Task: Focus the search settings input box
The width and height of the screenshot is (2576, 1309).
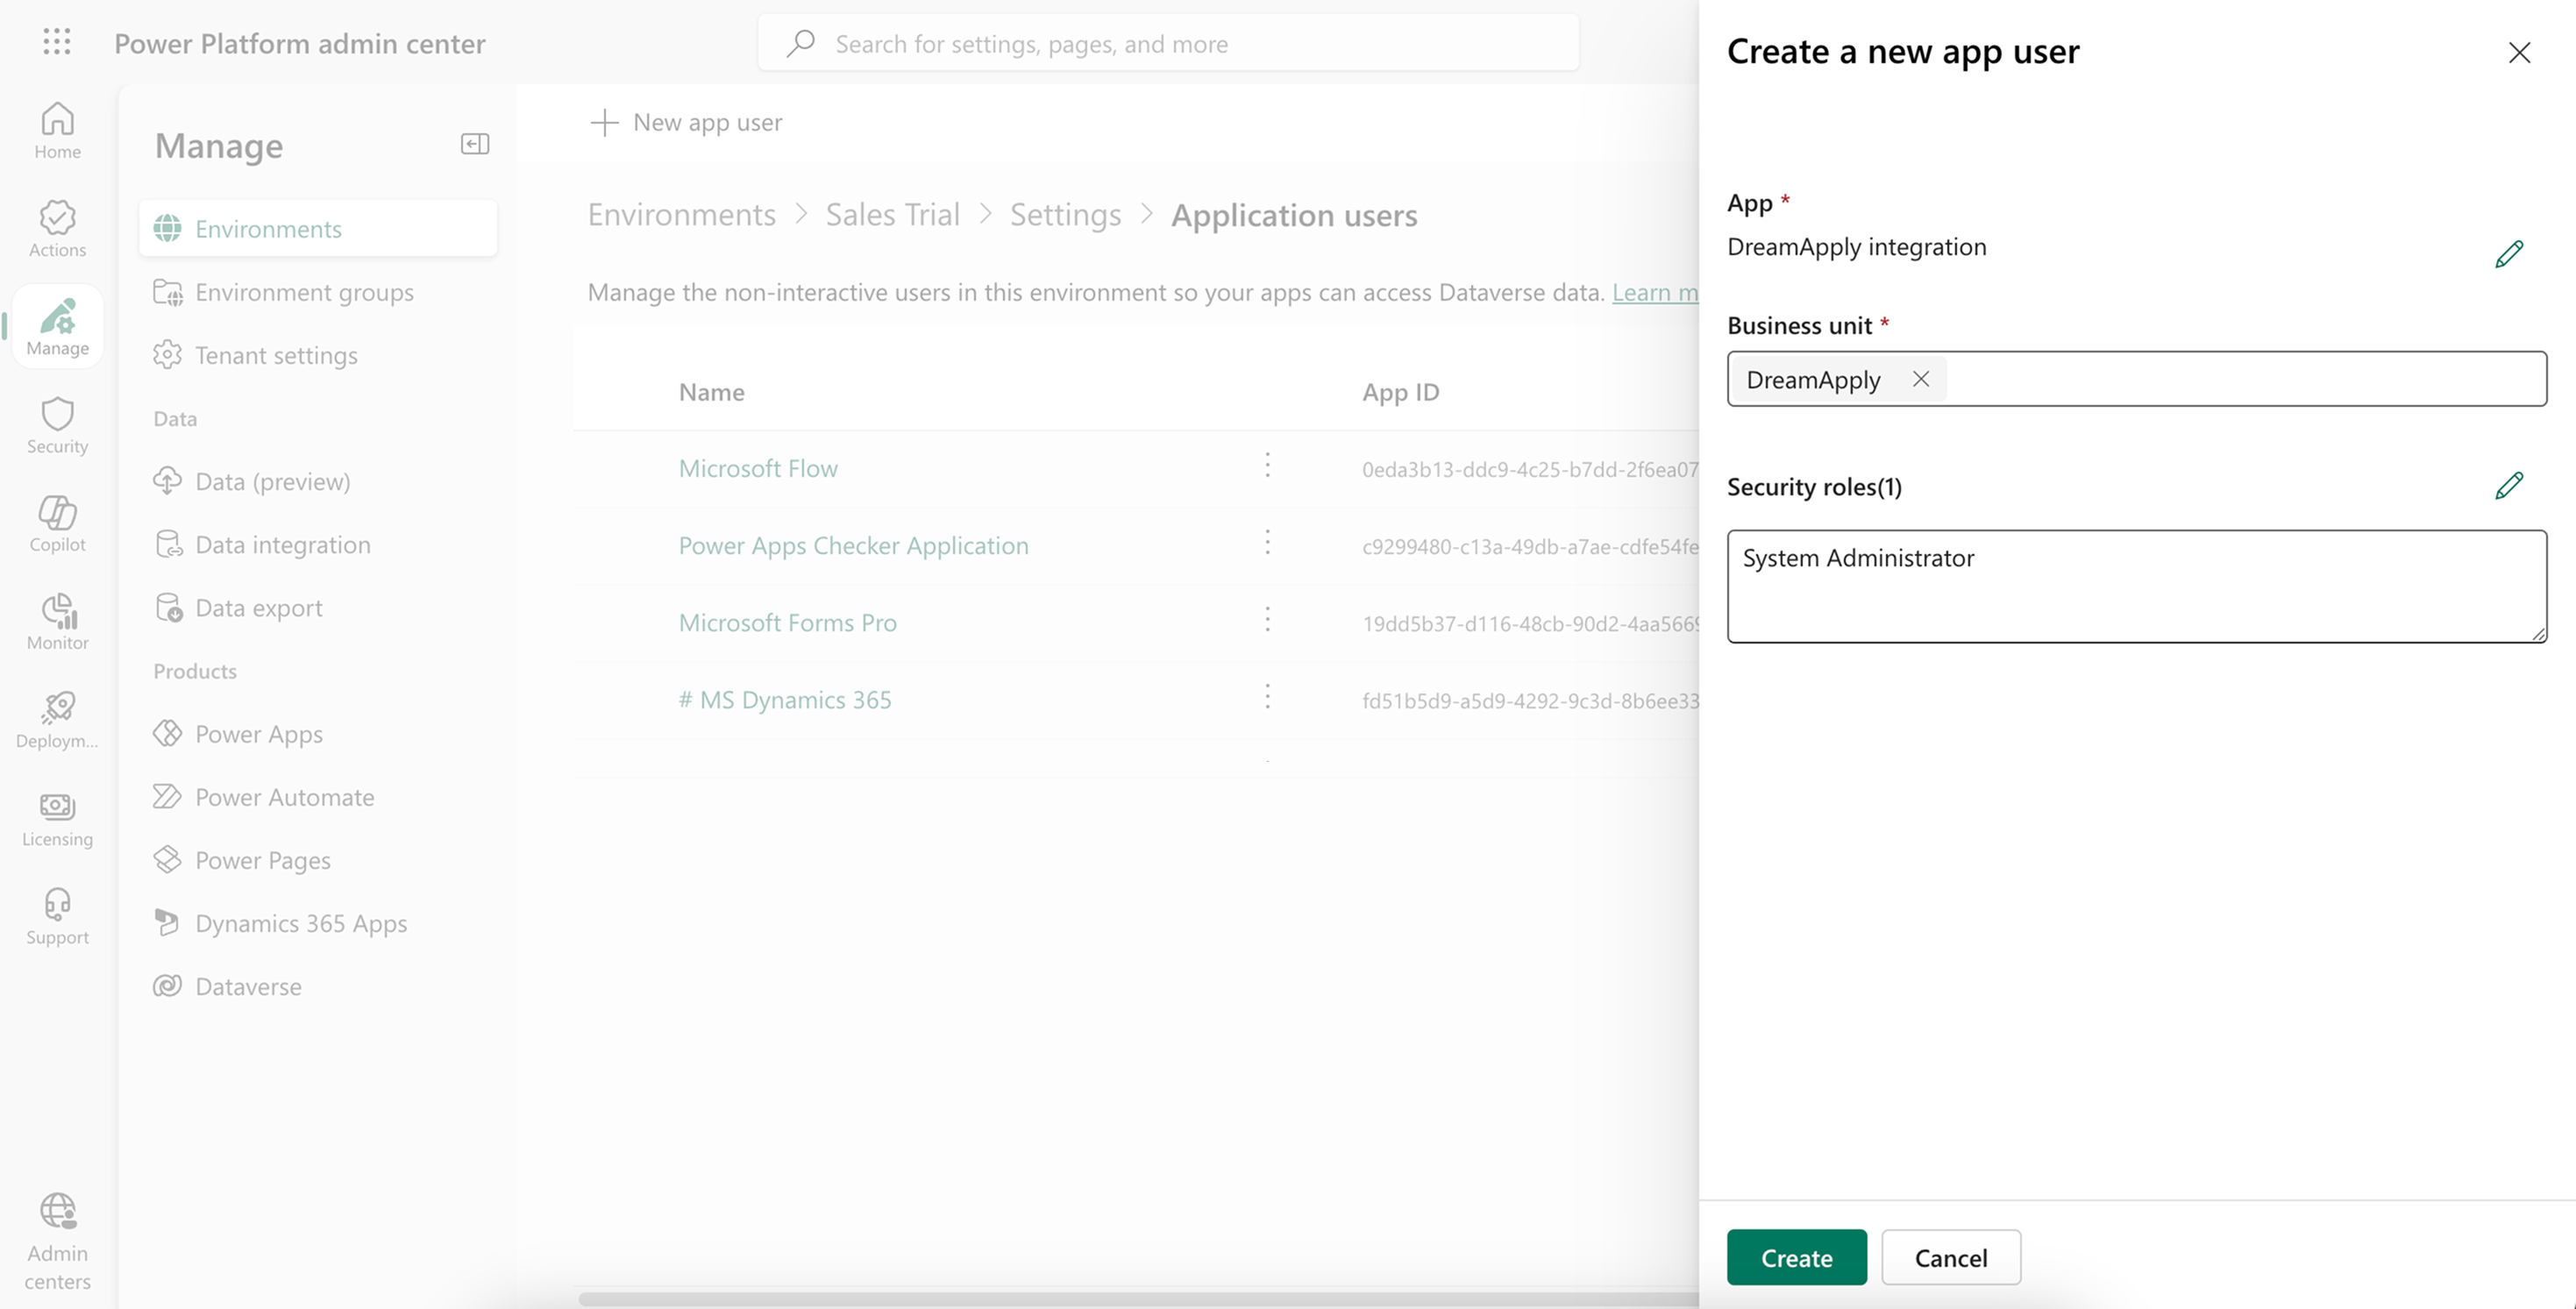Action: 1168,43
